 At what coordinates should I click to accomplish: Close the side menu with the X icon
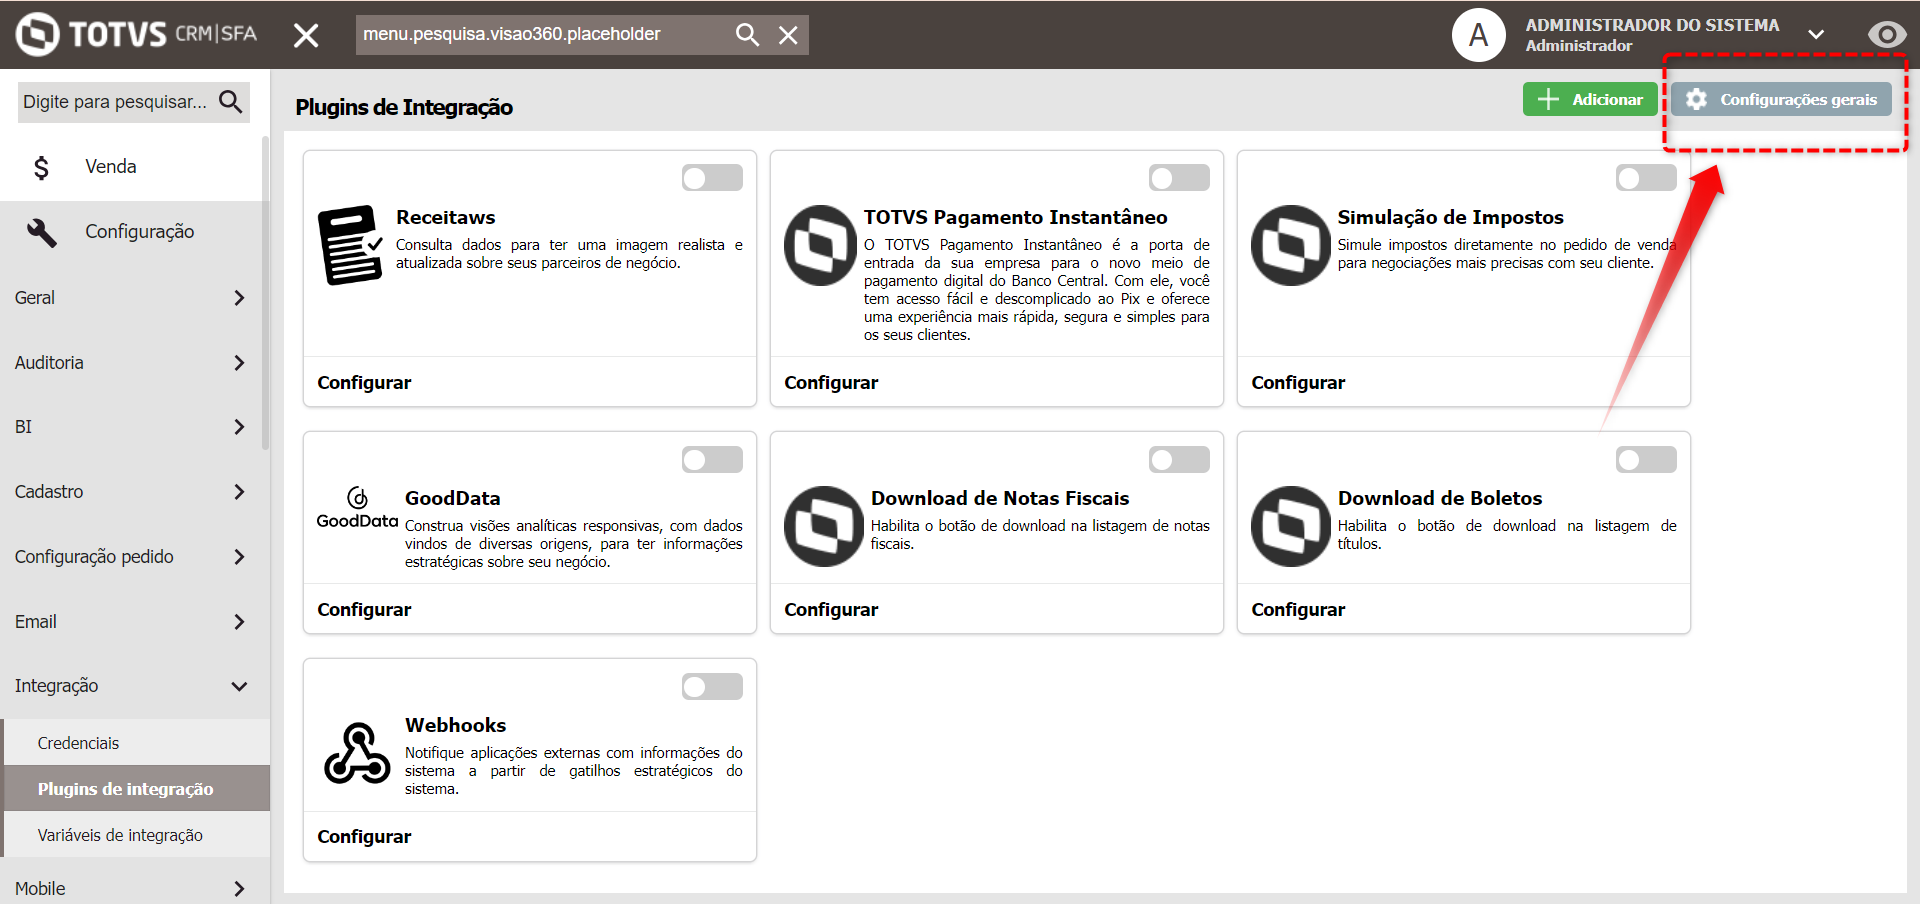[x=306, y=36]
